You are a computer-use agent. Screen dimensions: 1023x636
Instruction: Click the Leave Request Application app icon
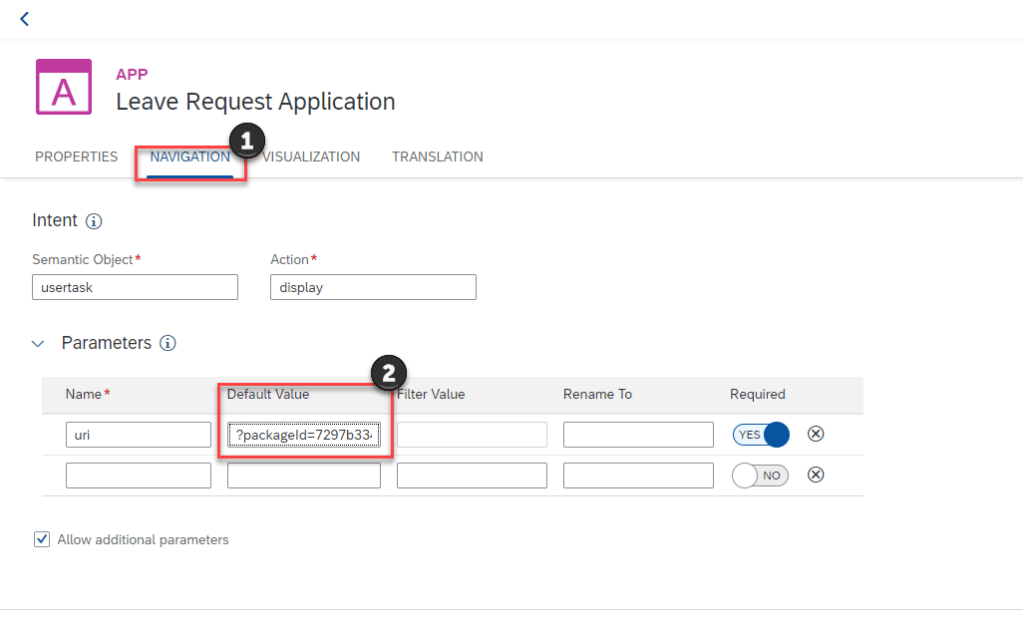(64, 87)
